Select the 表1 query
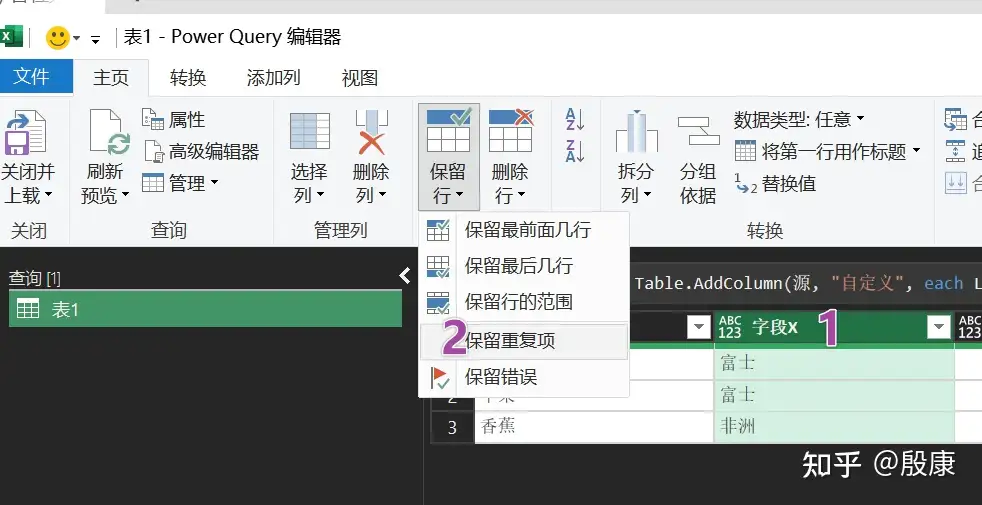982x505 pixels. click(x=205, y=309)
